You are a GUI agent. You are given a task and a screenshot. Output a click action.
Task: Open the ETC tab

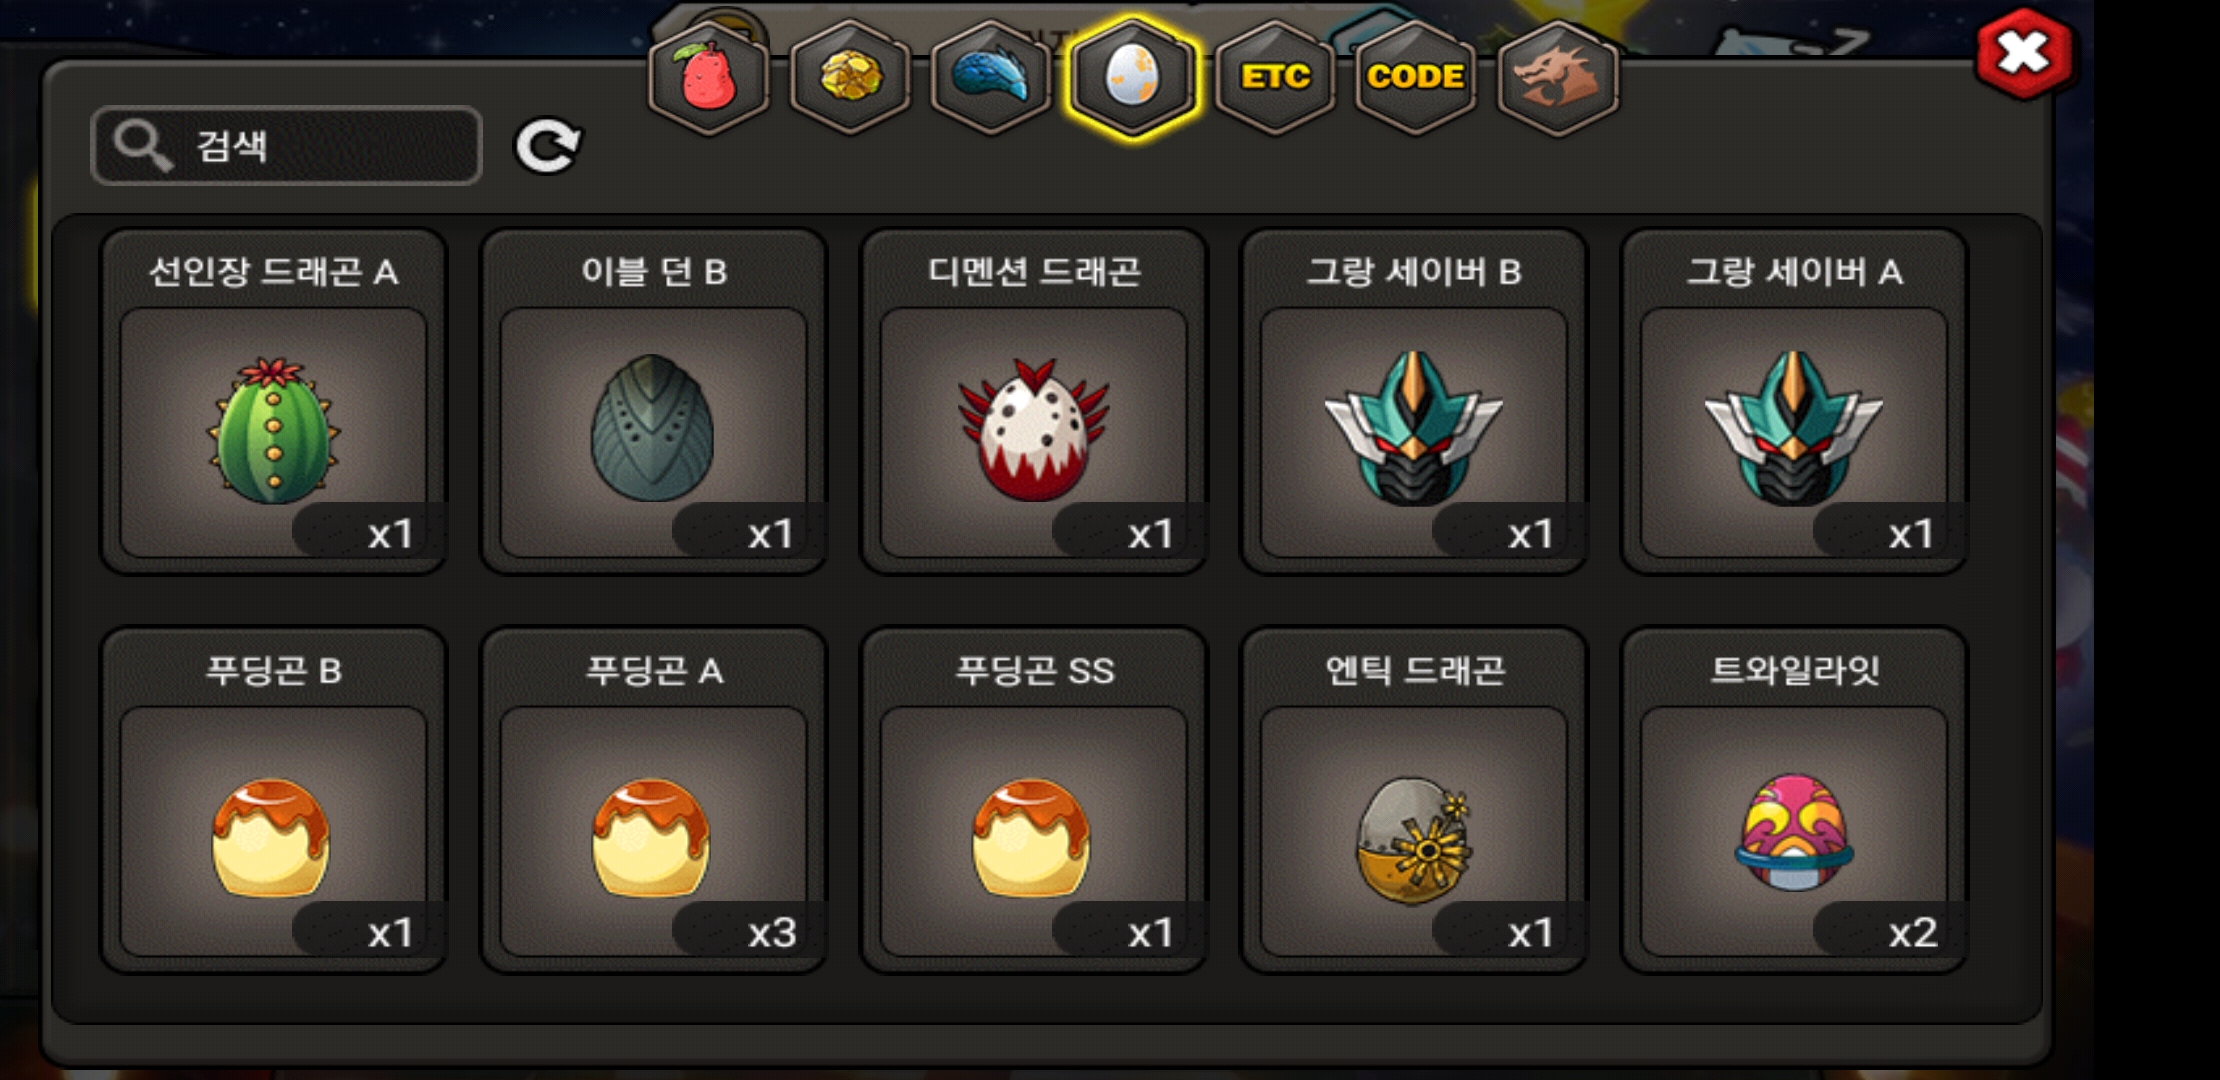(1275, 78)
